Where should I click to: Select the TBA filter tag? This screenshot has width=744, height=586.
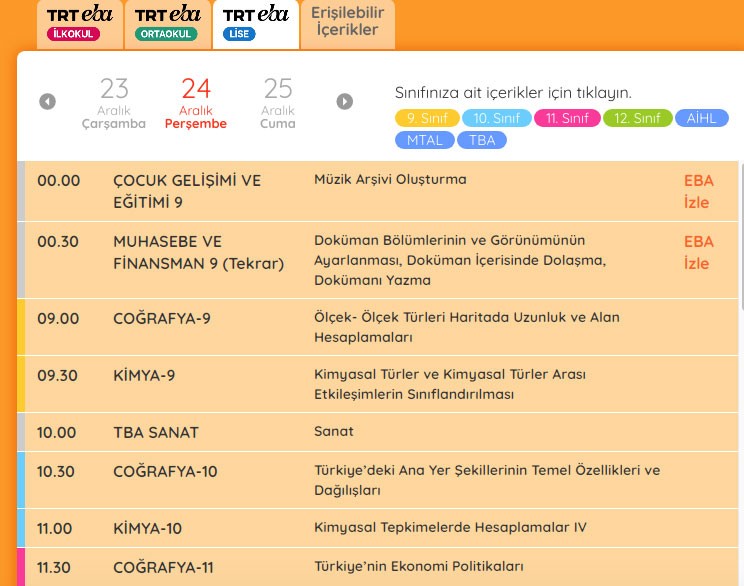pyautogui.click(x=482, y=140)
